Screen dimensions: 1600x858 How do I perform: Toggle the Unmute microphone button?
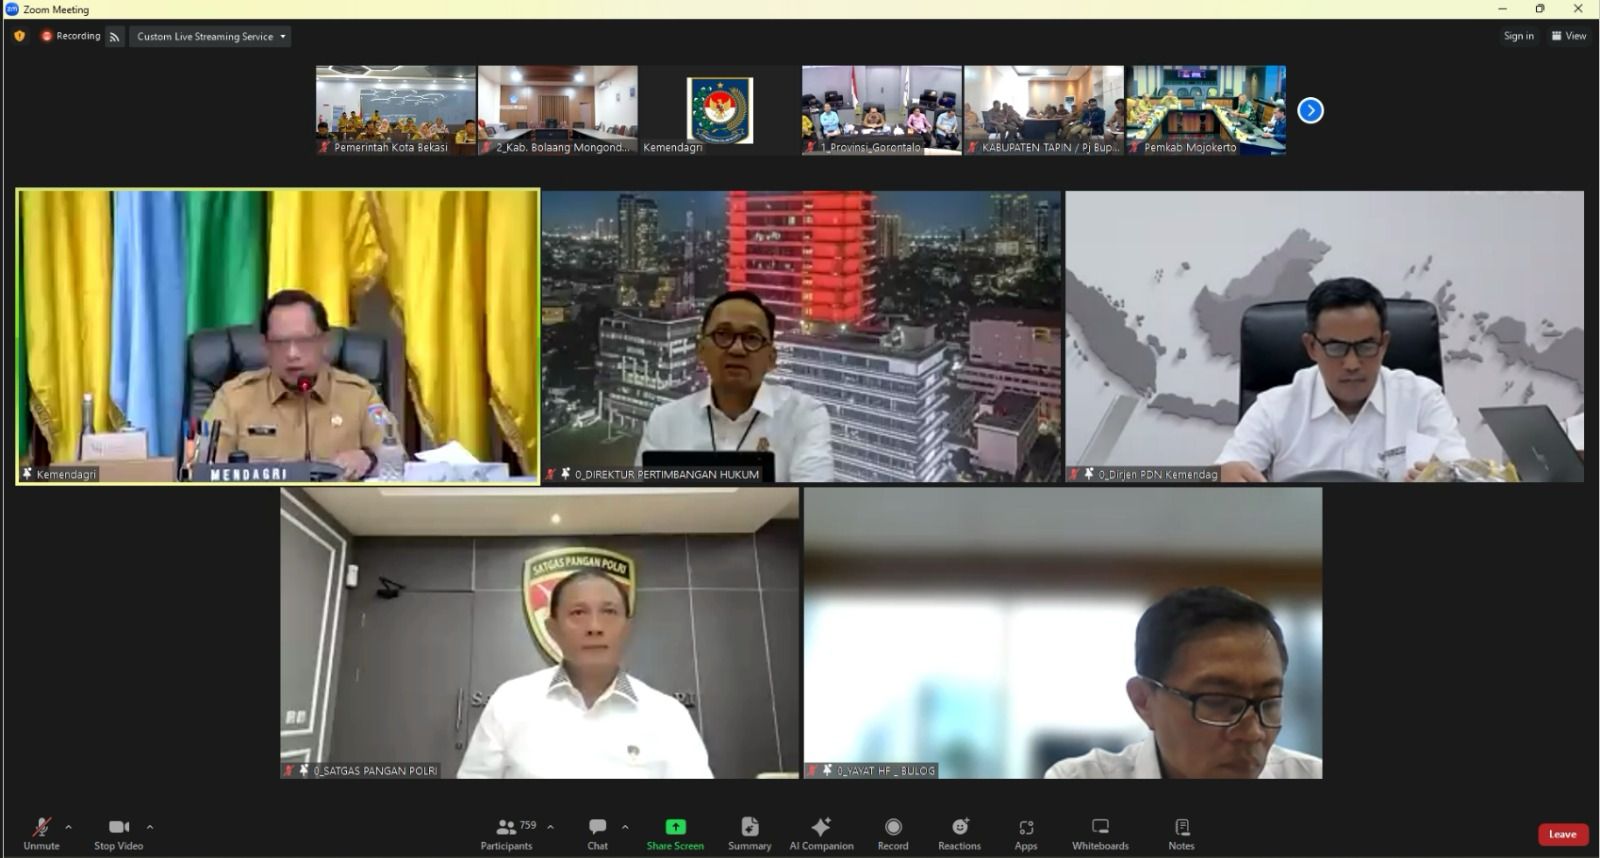[41, 833]
